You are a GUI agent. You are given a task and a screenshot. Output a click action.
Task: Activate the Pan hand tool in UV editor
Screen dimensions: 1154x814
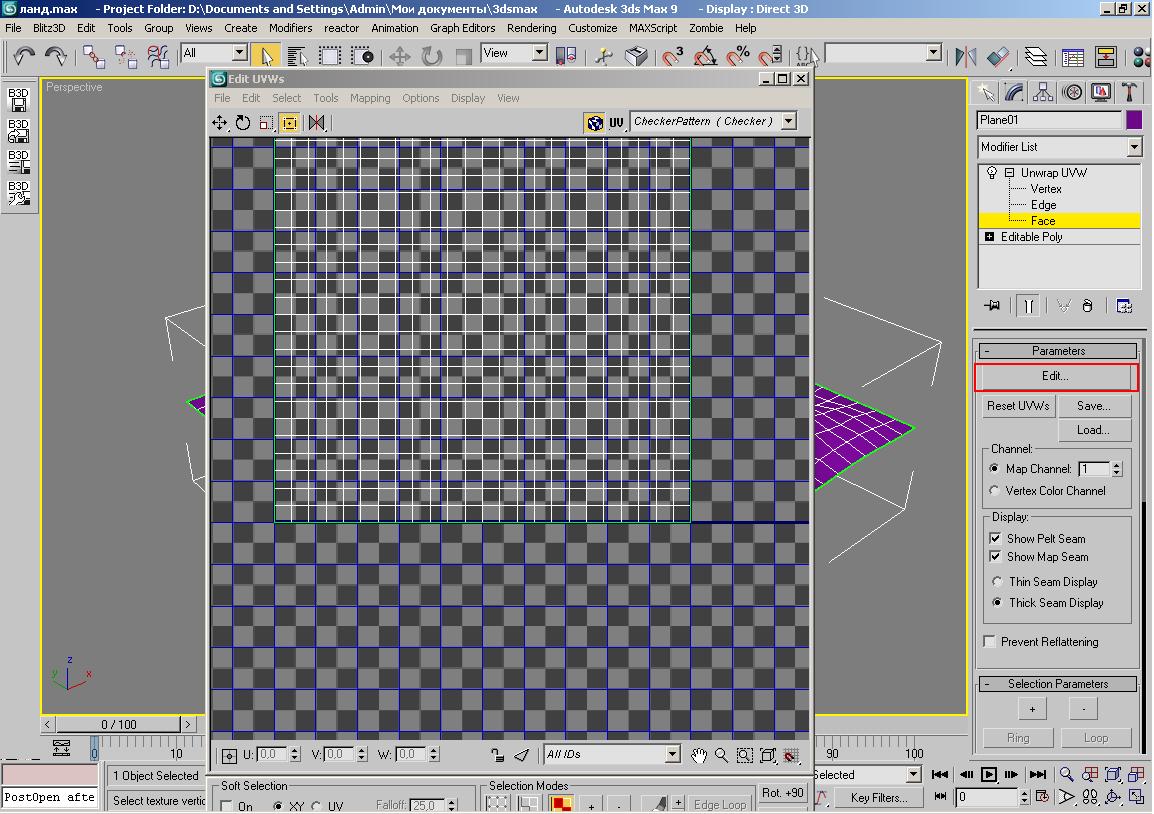point(699,756)
